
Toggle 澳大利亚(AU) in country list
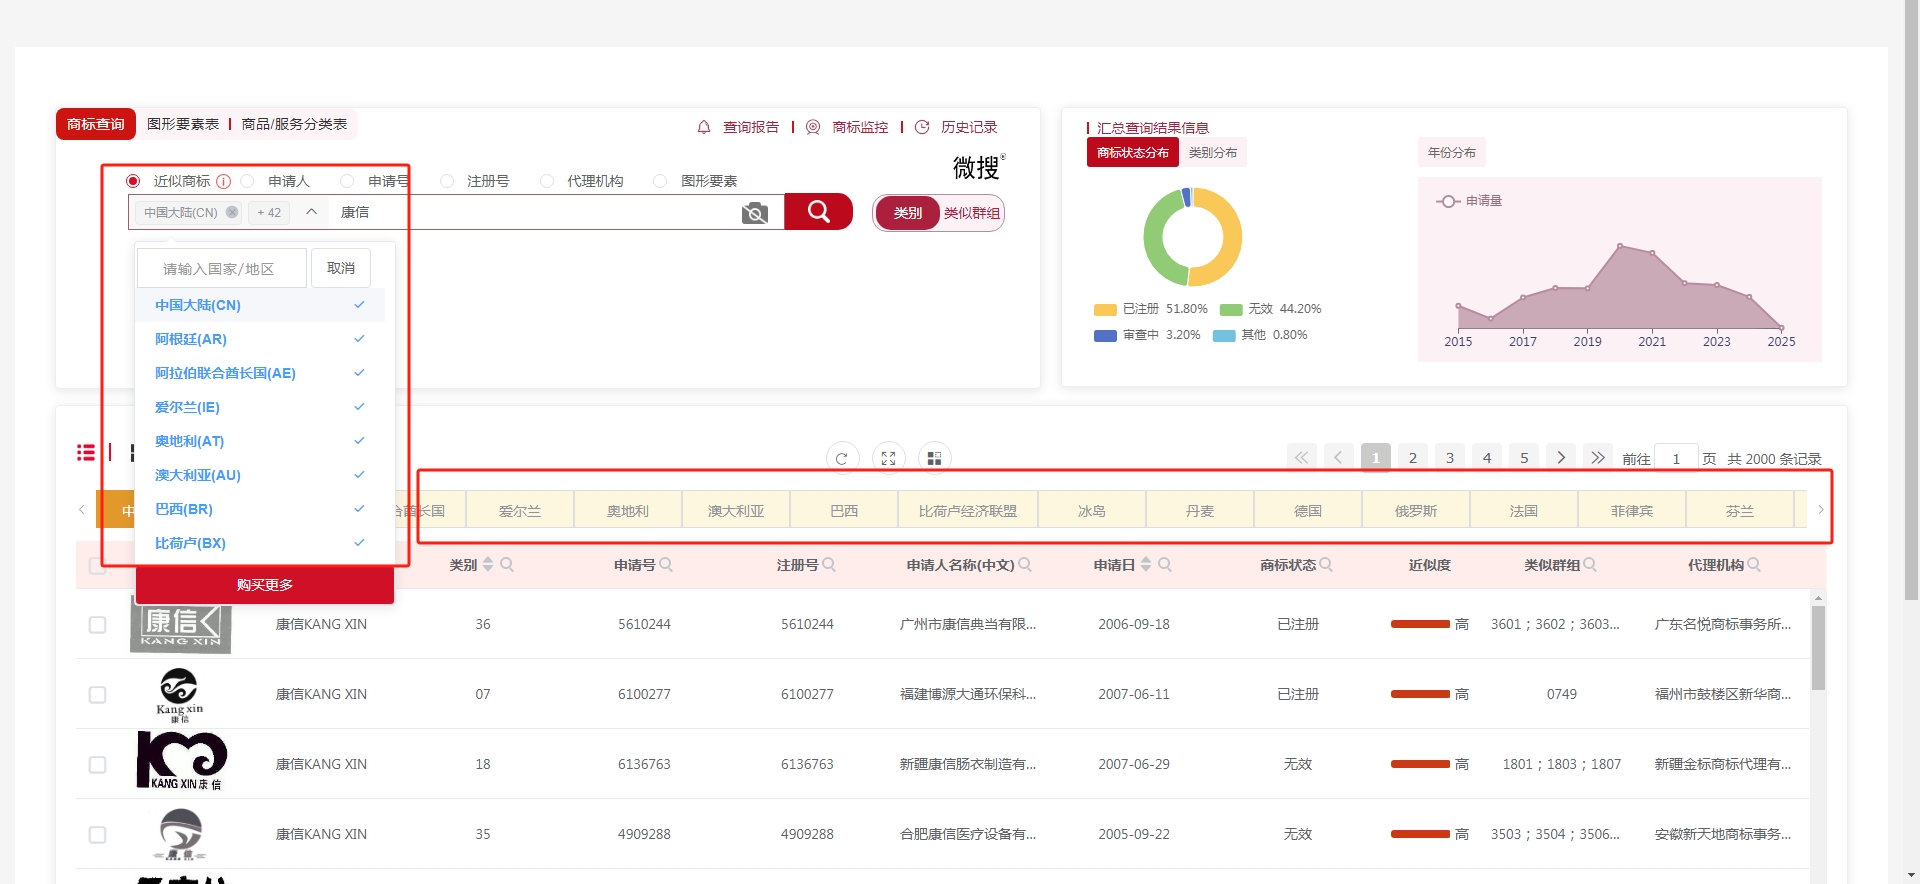260,475
